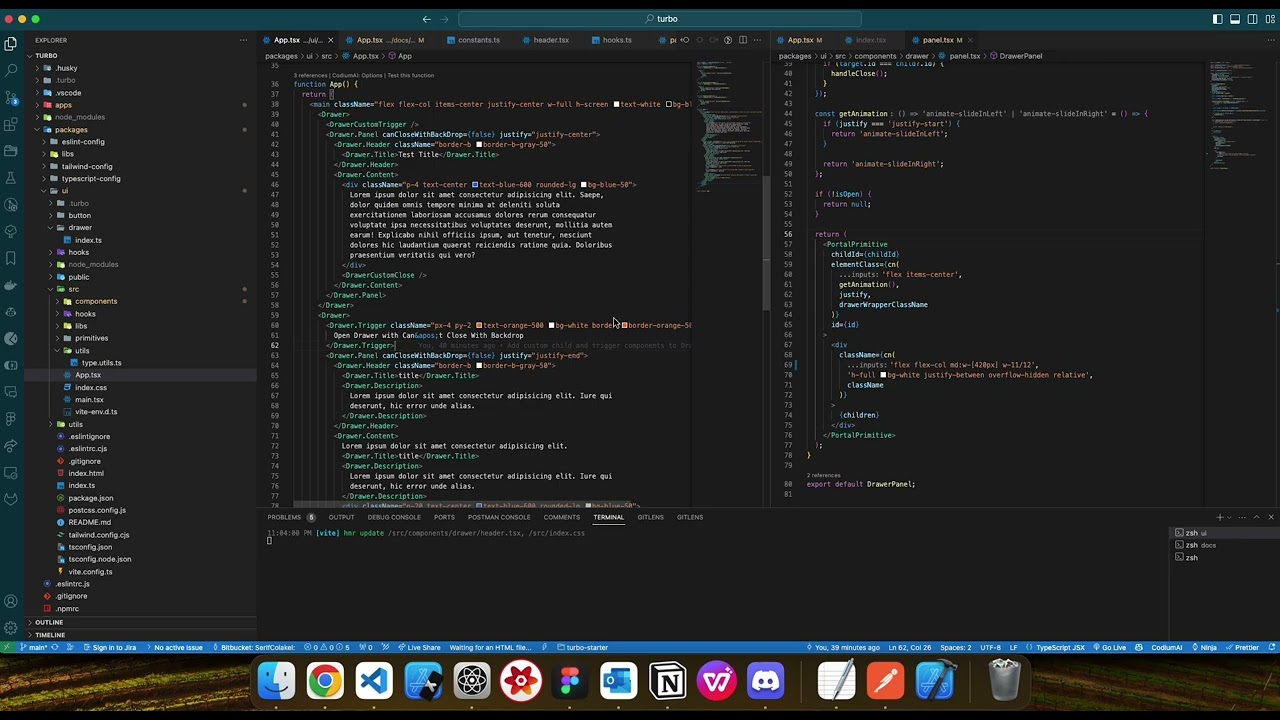Open Explorer views more actions ellipsis
The width and height of the screenshot is (1280, 720).
pos(243,40)
